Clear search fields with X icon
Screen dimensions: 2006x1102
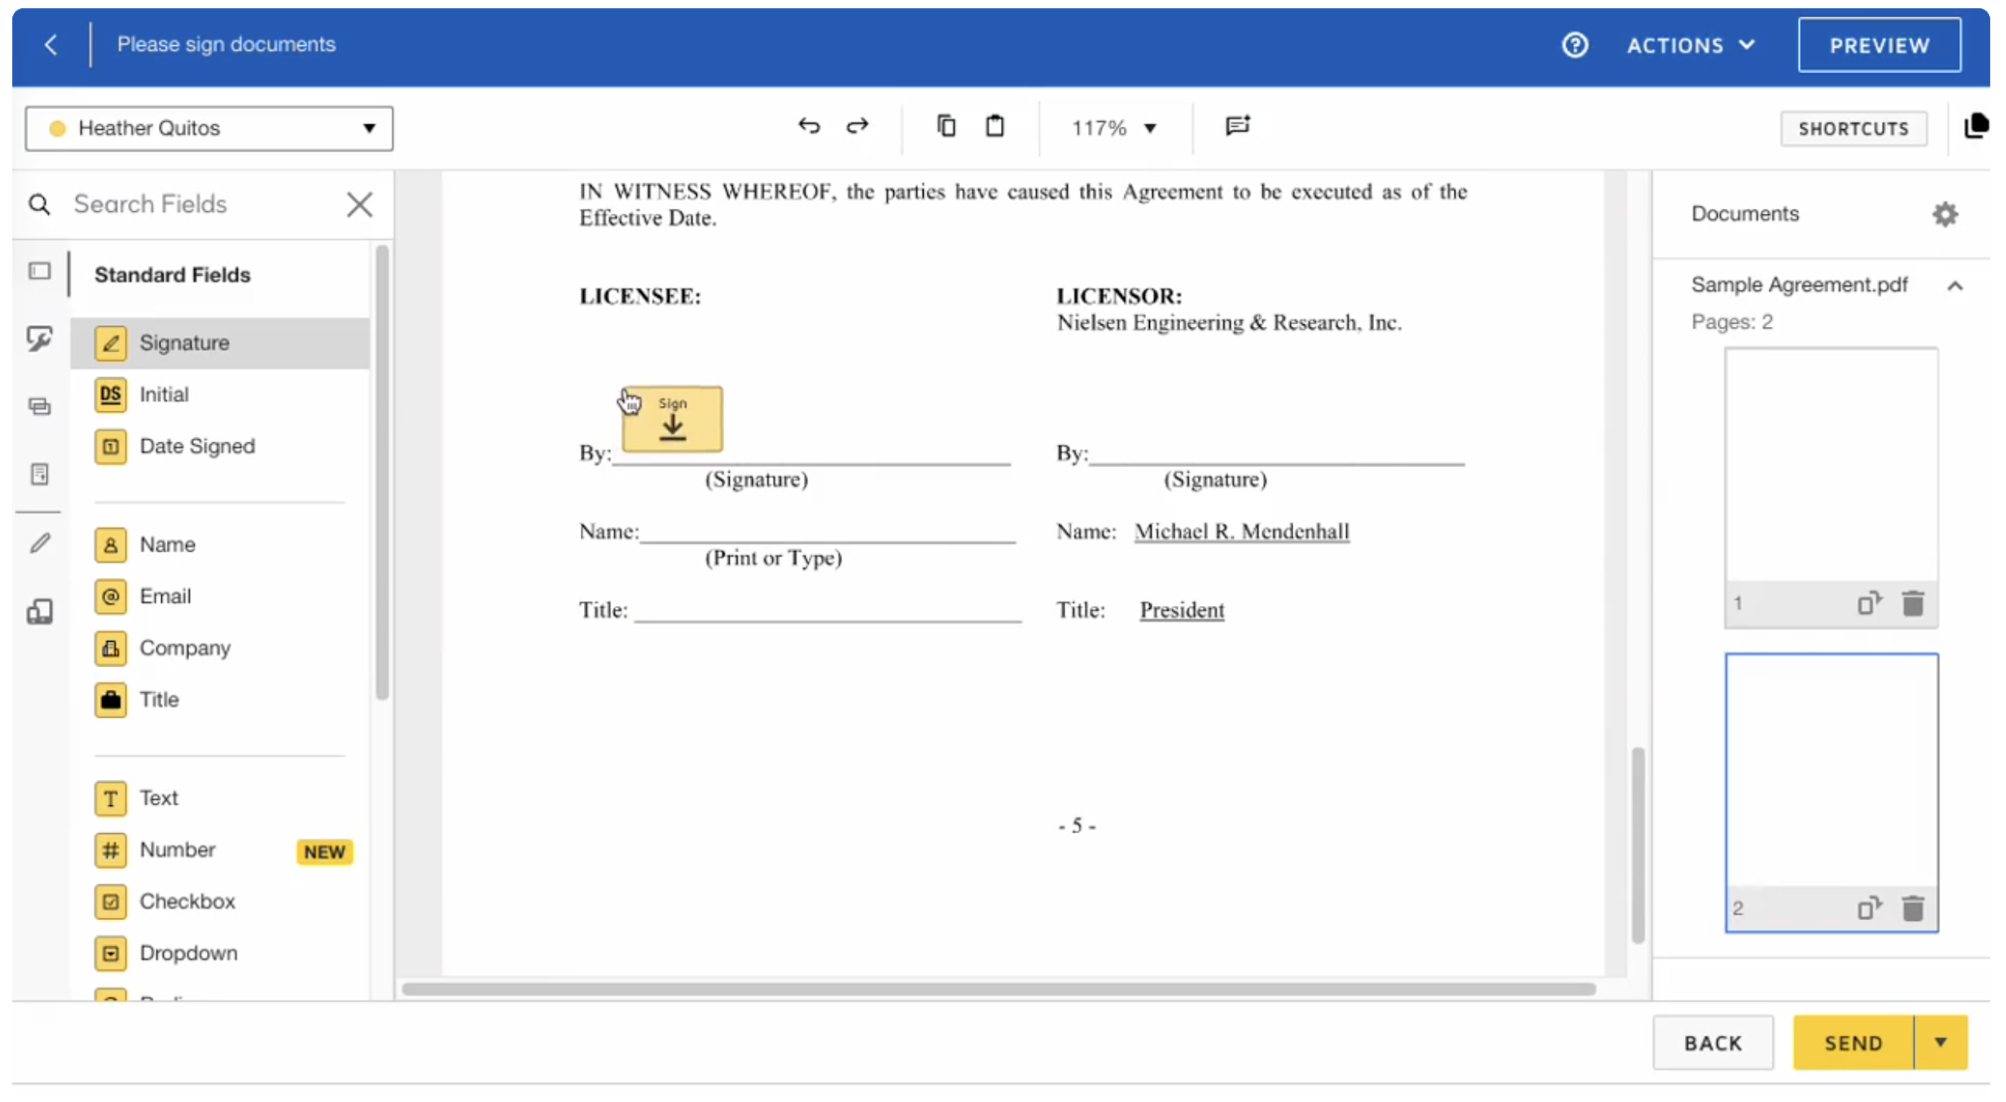click(x=359, y=205)
